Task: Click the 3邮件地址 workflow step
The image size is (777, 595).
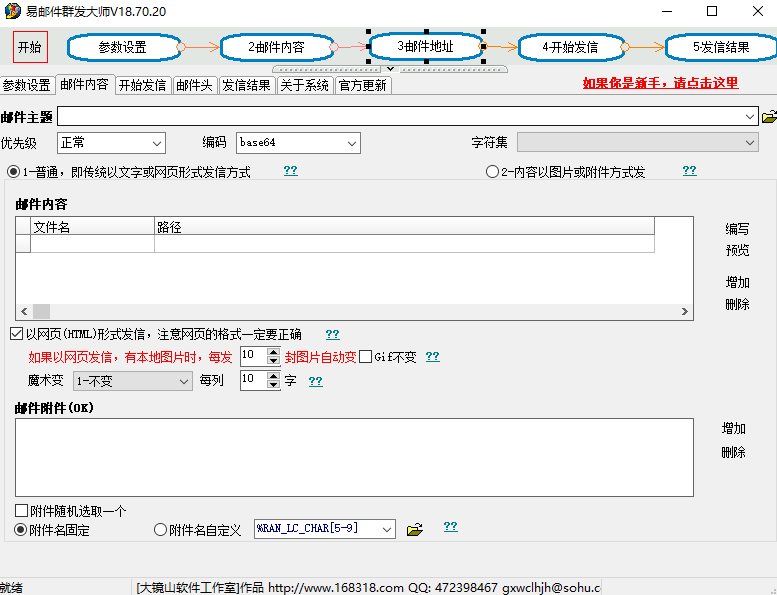Action: pyautogui.click(x=426, y=46)
